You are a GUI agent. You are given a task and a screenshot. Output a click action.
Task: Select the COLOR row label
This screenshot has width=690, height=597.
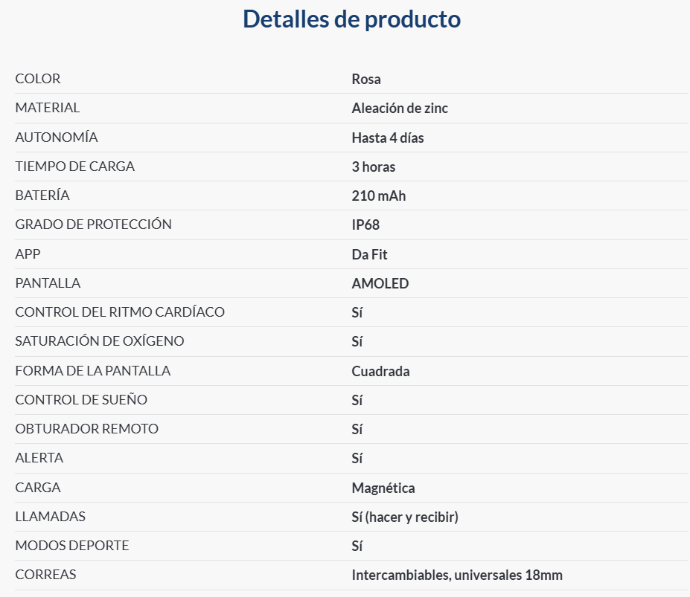(38, 79)
